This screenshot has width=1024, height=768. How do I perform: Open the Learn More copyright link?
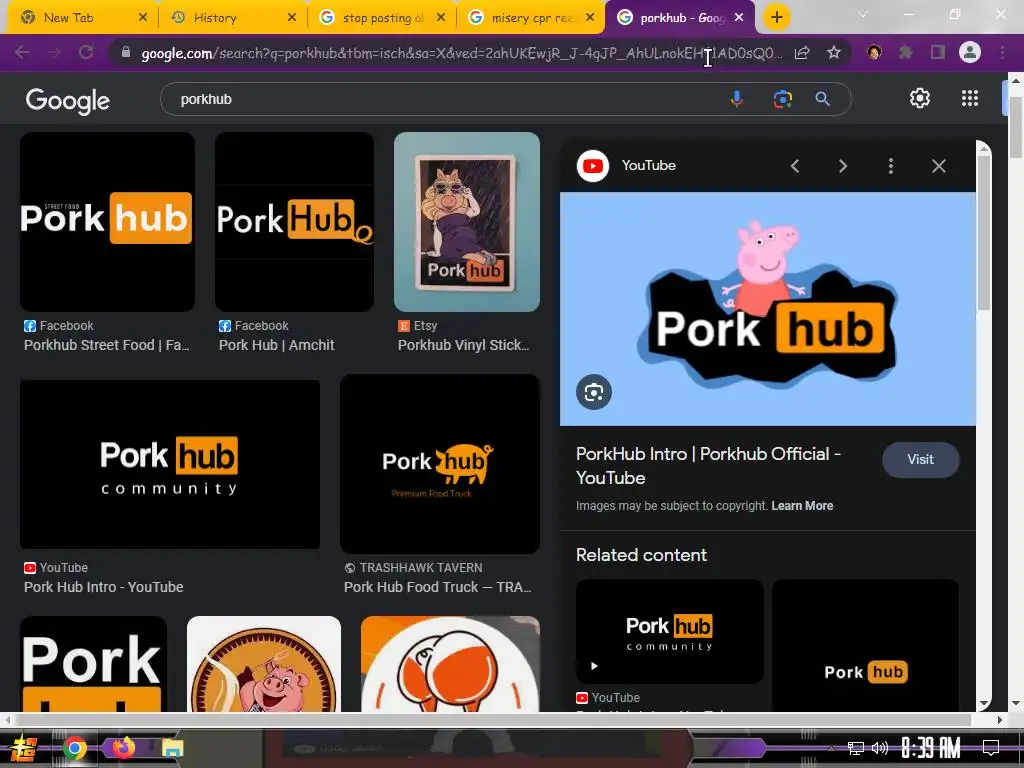coord(802,505)
